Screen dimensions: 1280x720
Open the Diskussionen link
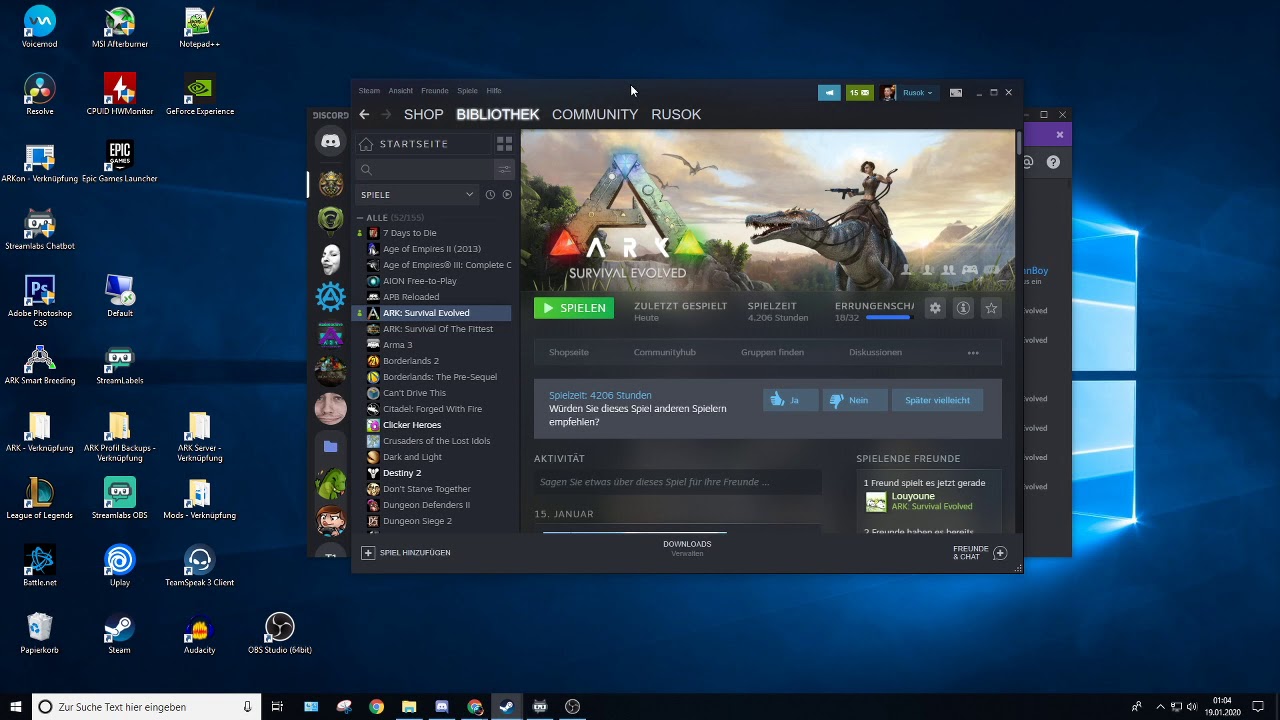[875, 352]
